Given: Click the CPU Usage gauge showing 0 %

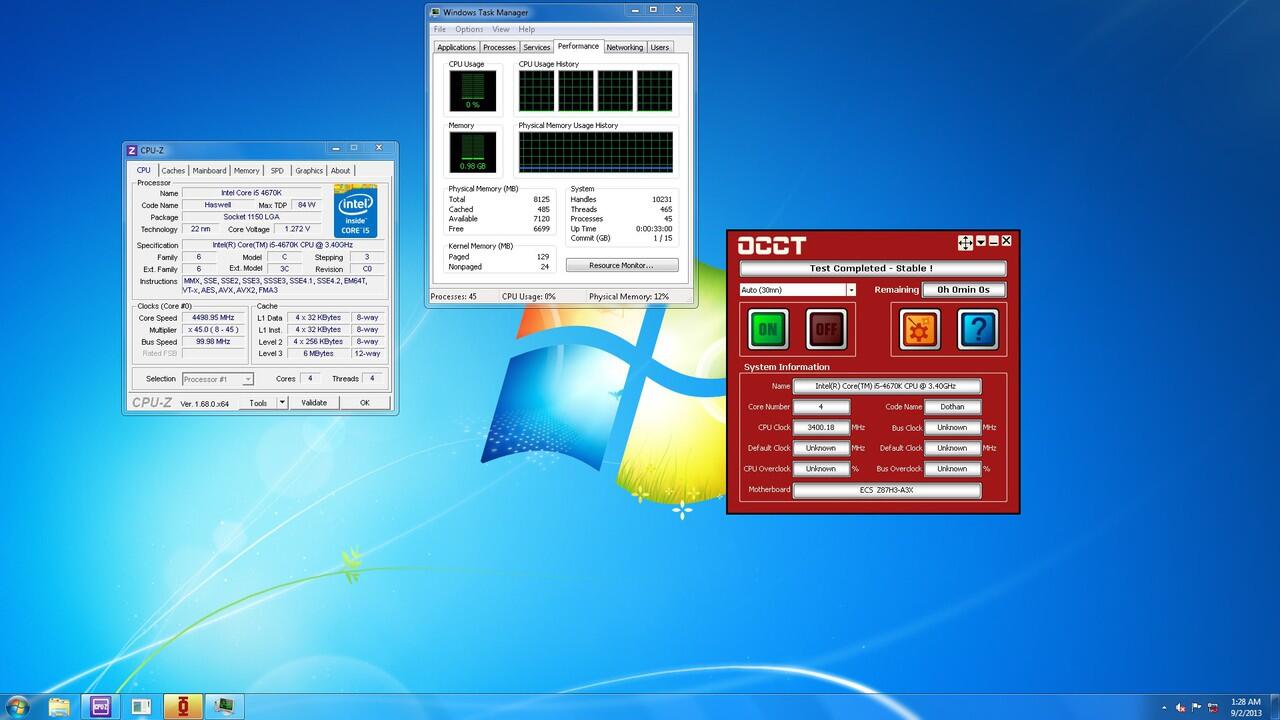Looking at the screenshot, I should tap(472, 91).
